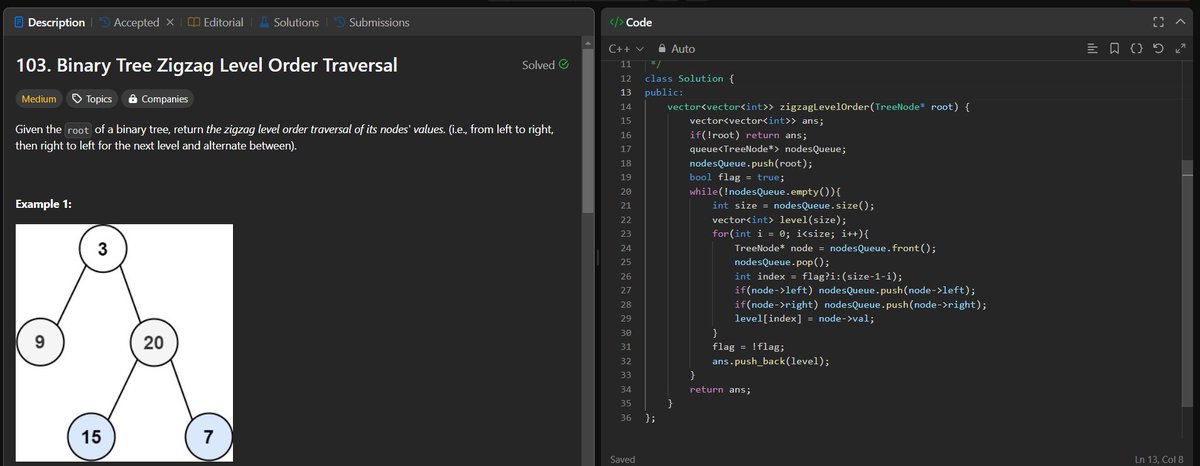Open the C++ language dropdown
The image size is (1200, 466).
click(626, 48)
